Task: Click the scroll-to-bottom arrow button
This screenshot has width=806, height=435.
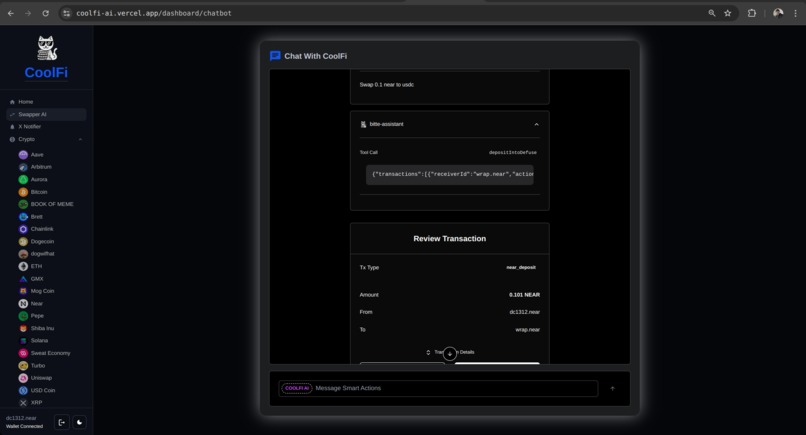Action: tap(450, 354)
